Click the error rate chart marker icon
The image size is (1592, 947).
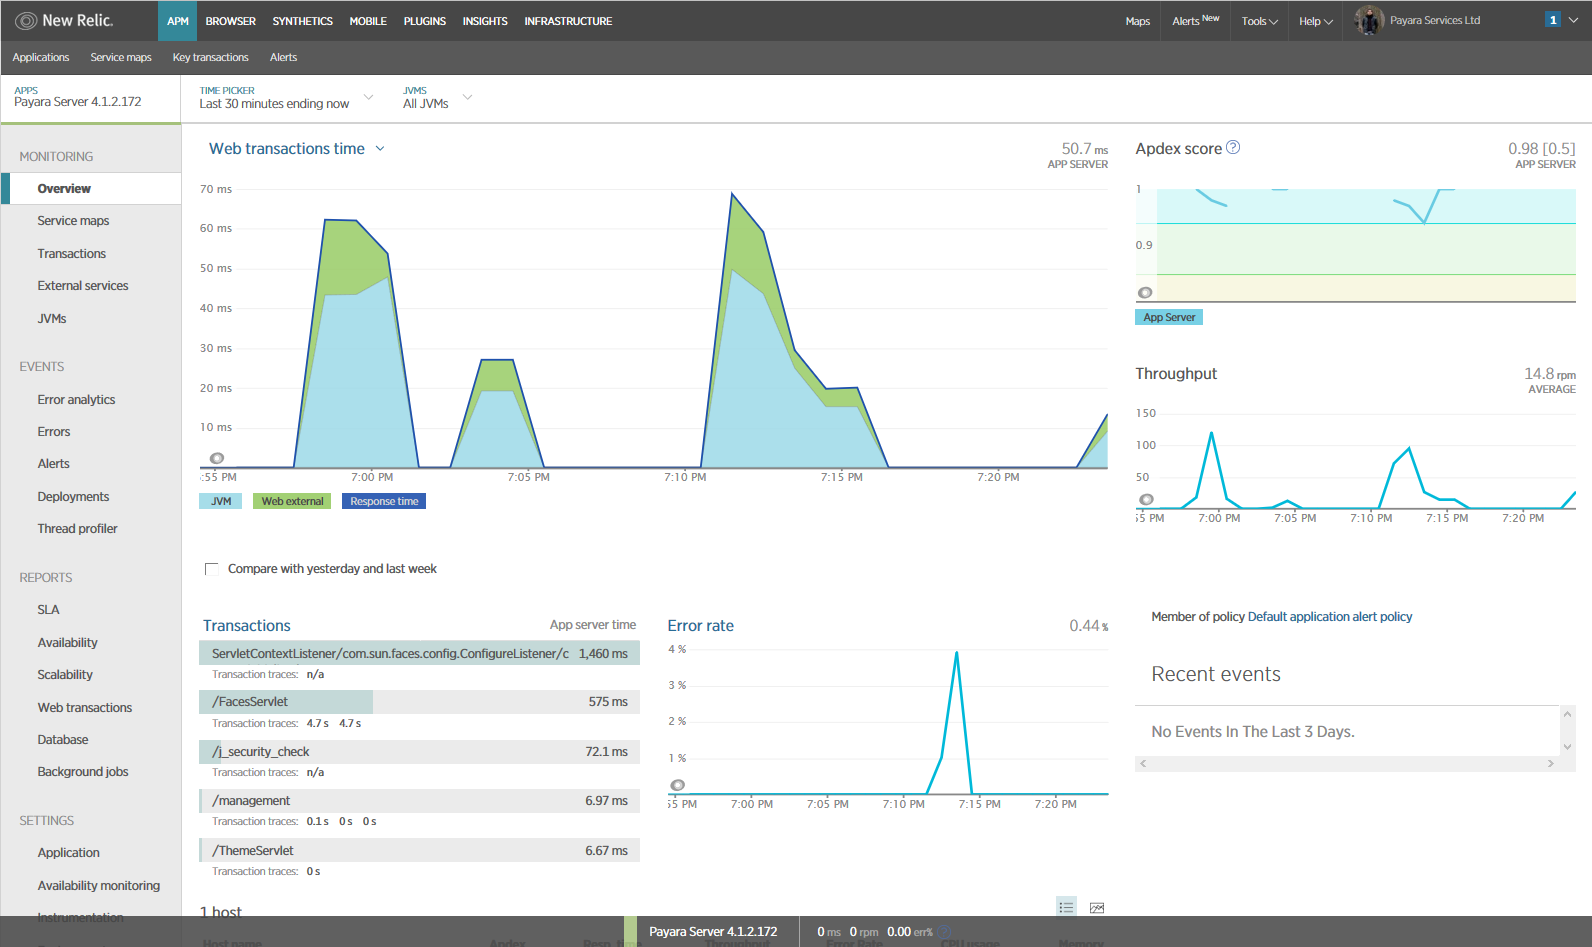pyautogui.click(x=678, y=785)
